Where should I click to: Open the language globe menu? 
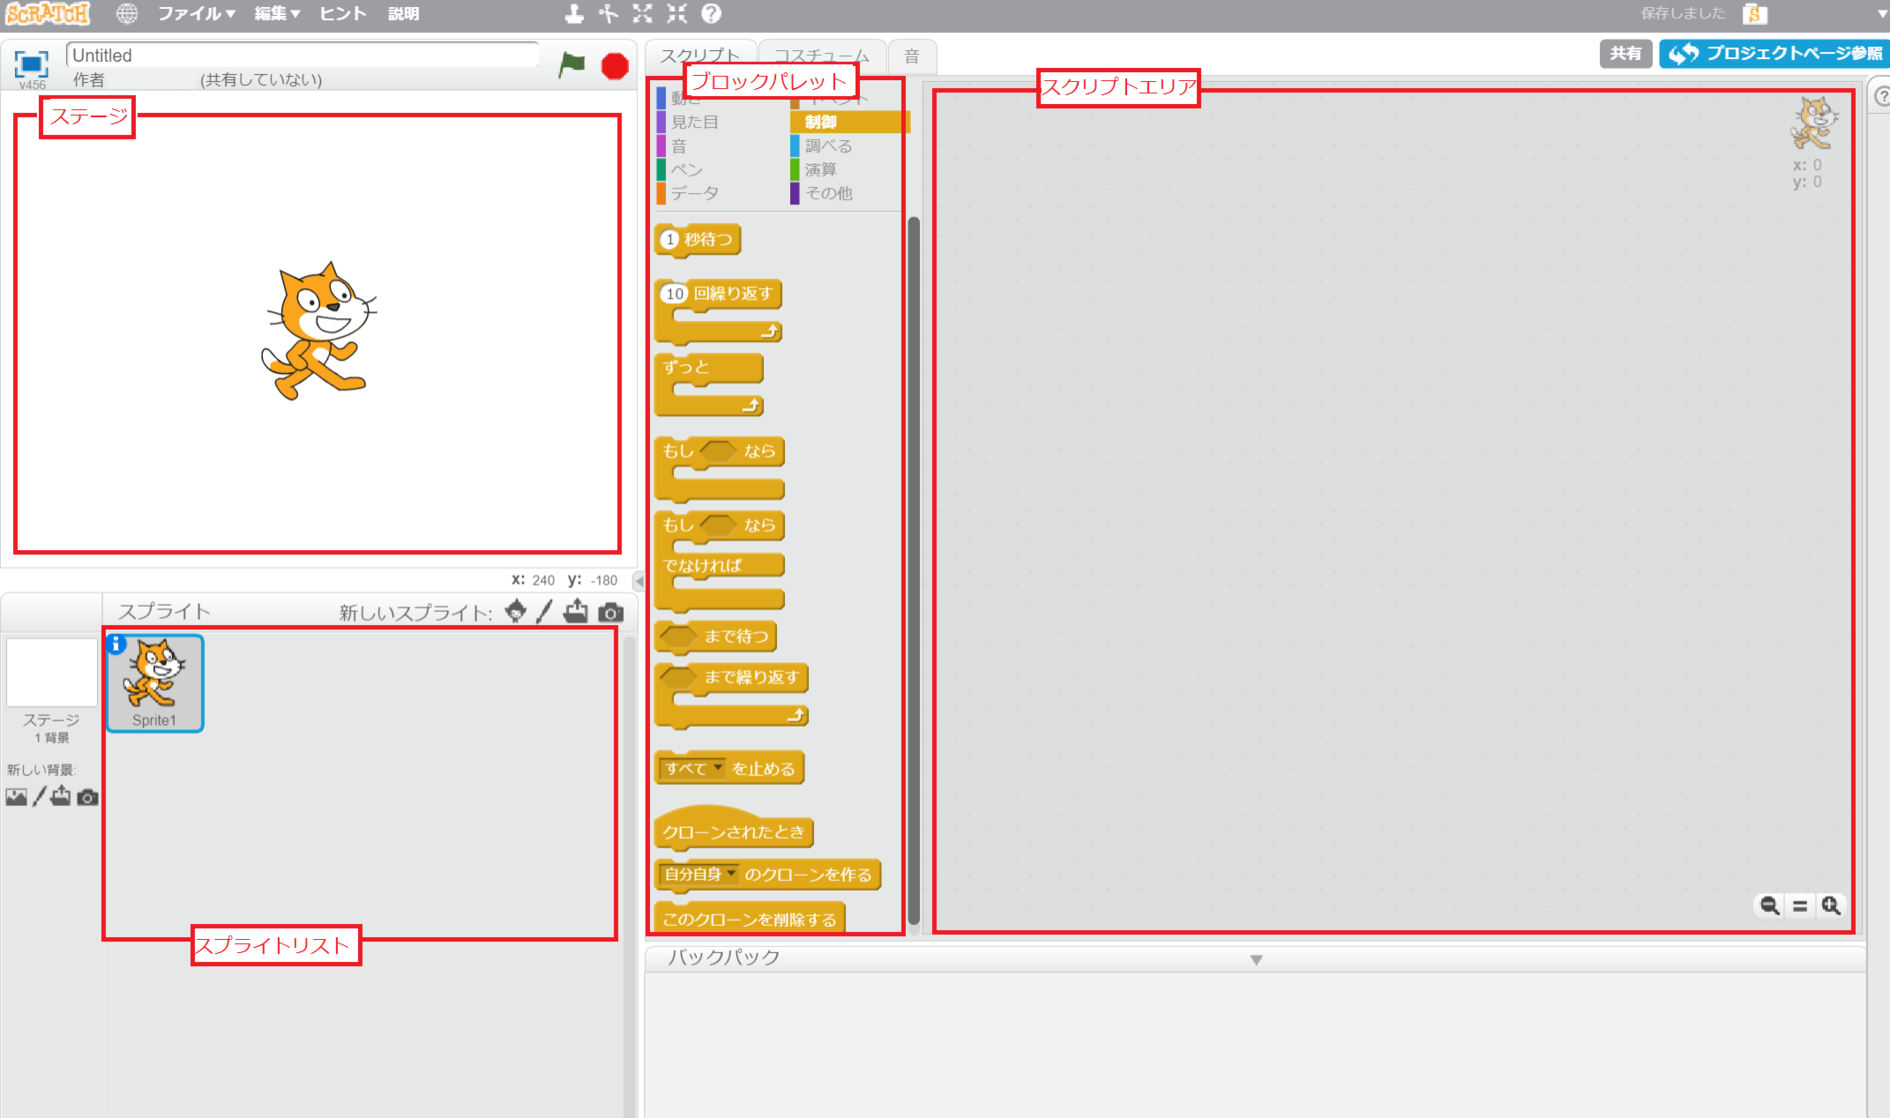pyautogui.click(x=127, y=14)
